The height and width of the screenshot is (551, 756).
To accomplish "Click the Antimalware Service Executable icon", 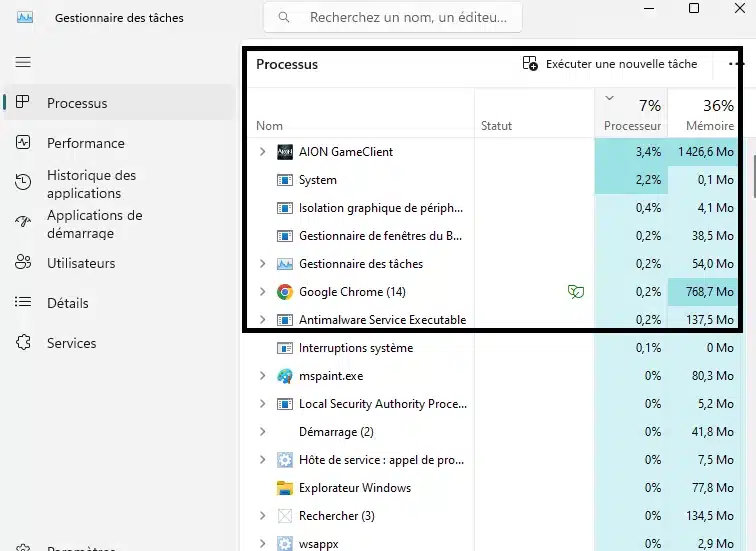I will point(285,320).
